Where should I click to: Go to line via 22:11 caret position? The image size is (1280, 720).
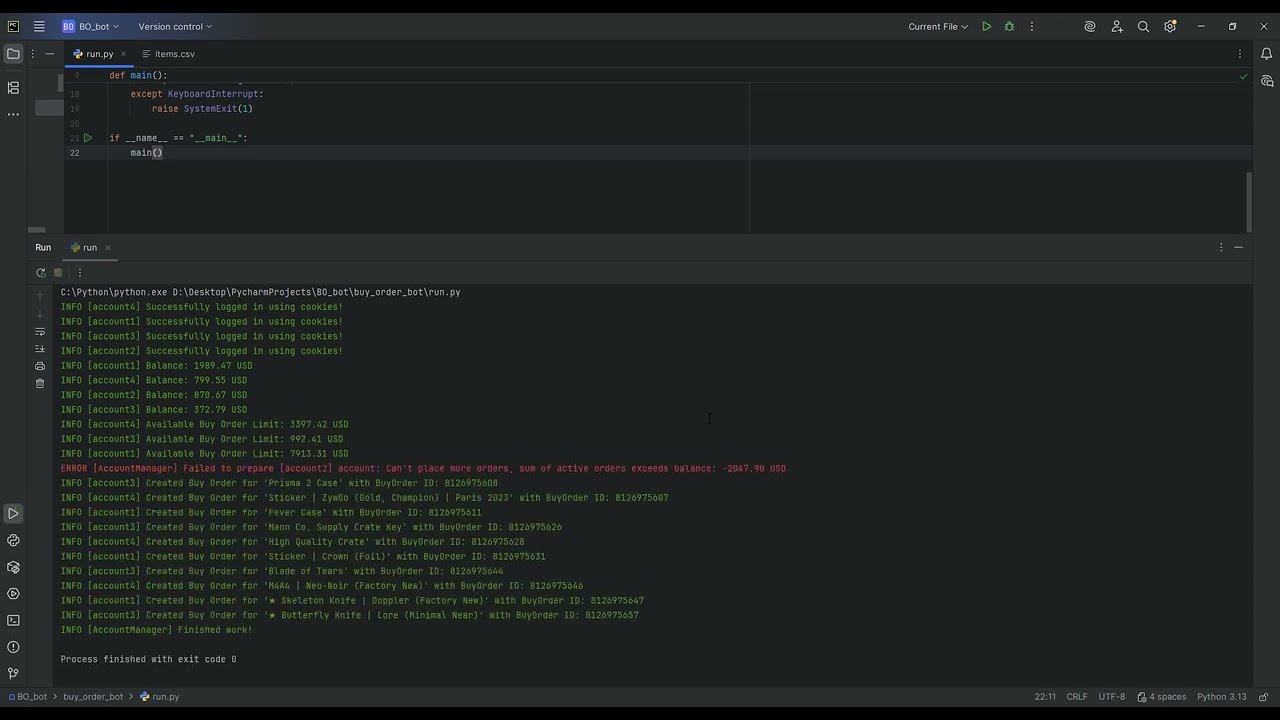pos(1045,697)
